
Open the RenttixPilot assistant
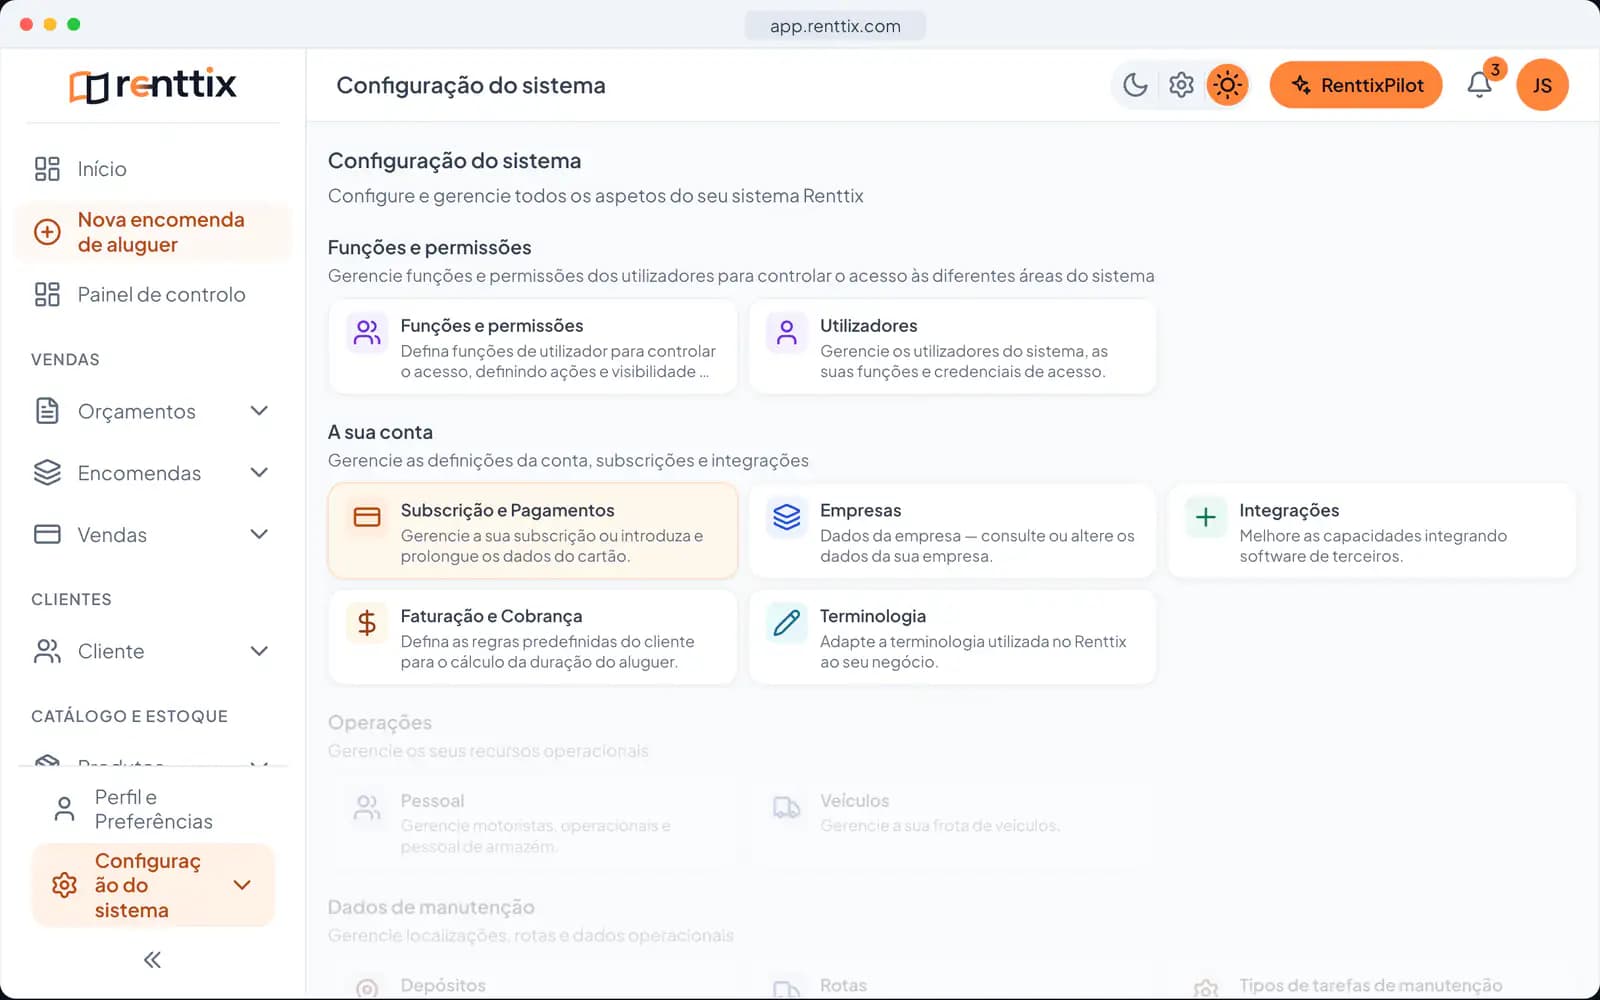click(1356, 85)
